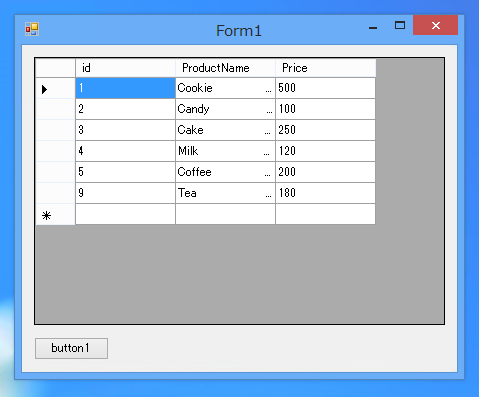Select the entire Candy row via its row header
This screenshot has width=479, height=397.
[x=55, y=109]
